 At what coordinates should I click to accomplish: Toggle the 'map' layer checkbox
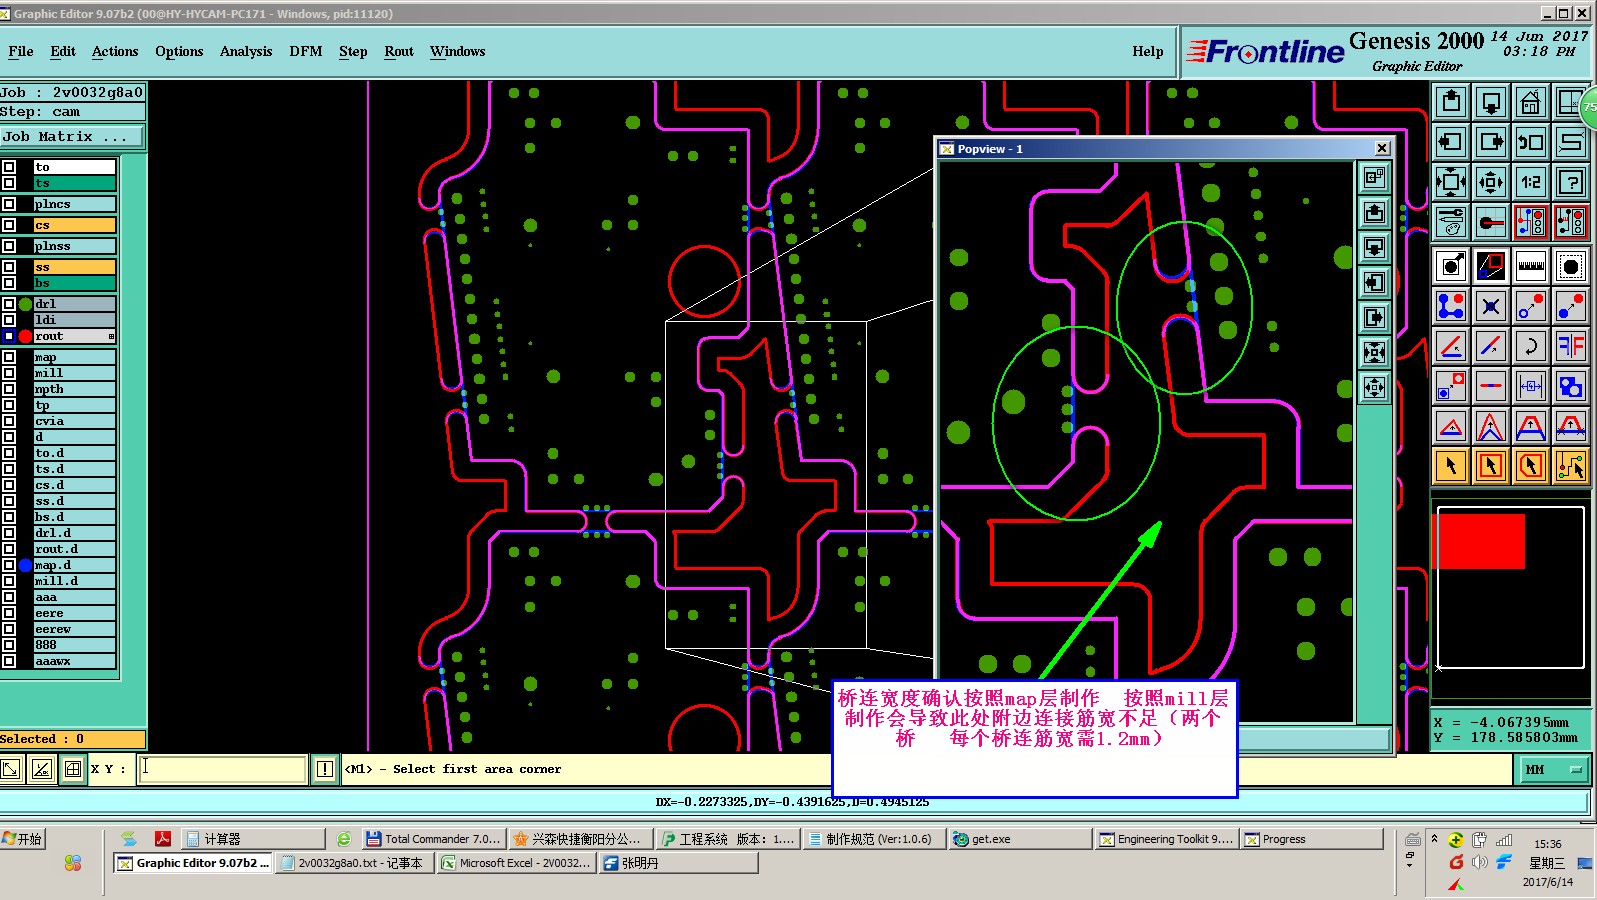[x=9, y=357]
